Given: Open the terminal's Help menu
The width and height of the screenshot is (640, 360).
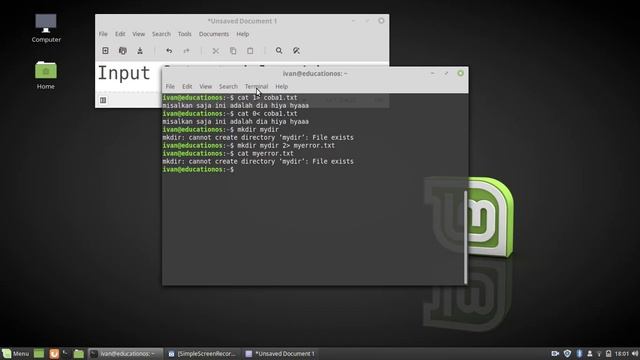Looking at the screenshot, I should tap(282, 87).
